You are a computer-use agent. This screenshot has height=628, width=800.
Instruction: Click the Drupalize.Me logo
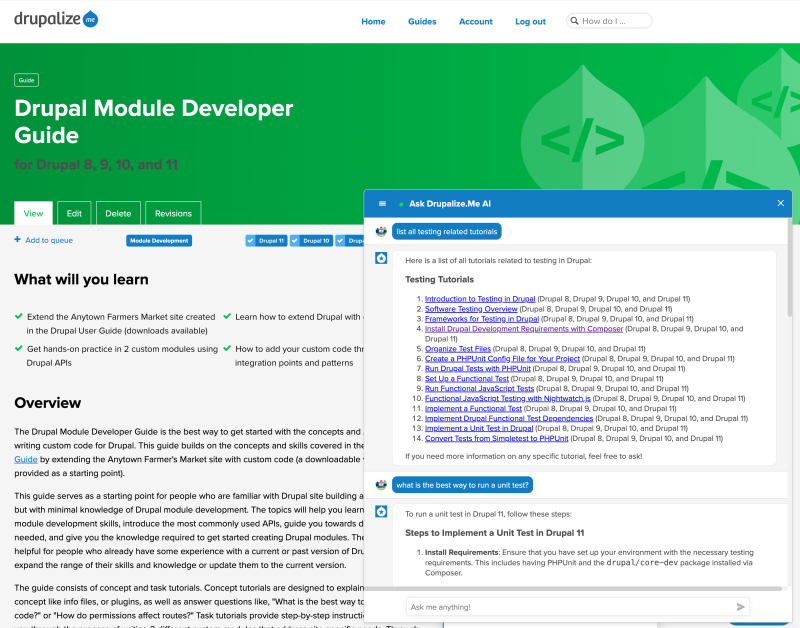point(56,19)
